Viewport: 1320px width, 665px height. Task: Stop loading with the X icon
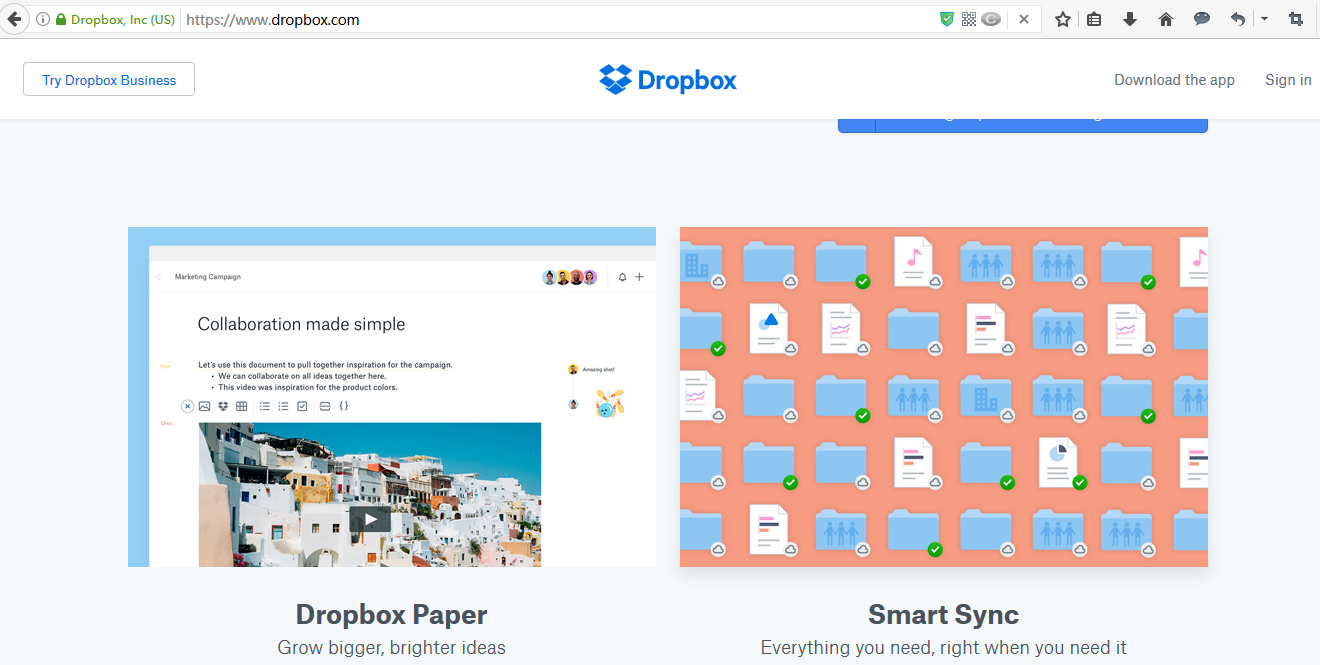(x=1024, y=19)
